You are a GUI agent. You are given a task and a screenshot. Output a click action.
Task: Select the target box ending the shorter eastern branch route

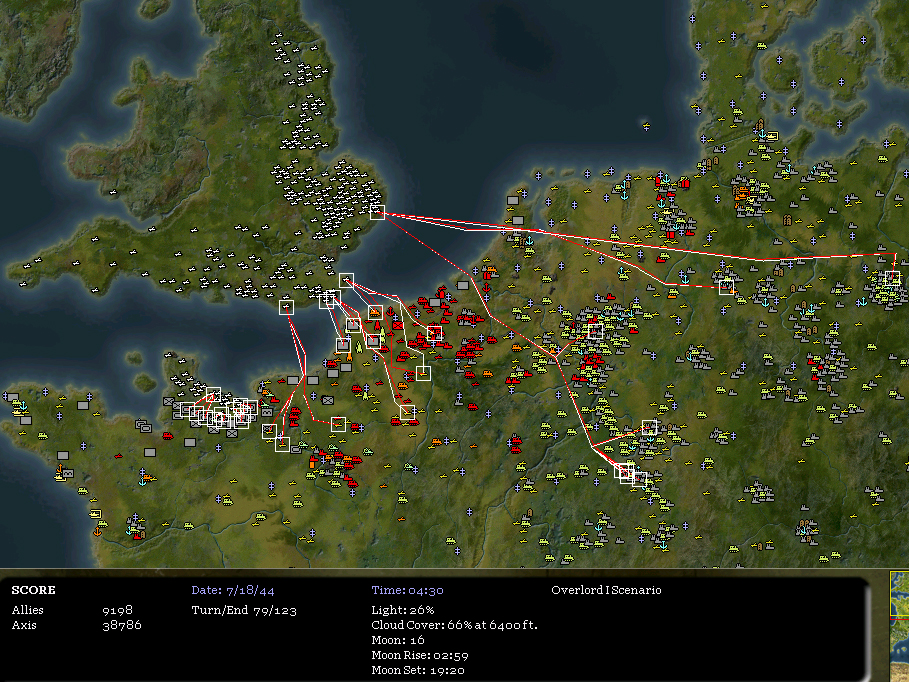coord(726,286)
